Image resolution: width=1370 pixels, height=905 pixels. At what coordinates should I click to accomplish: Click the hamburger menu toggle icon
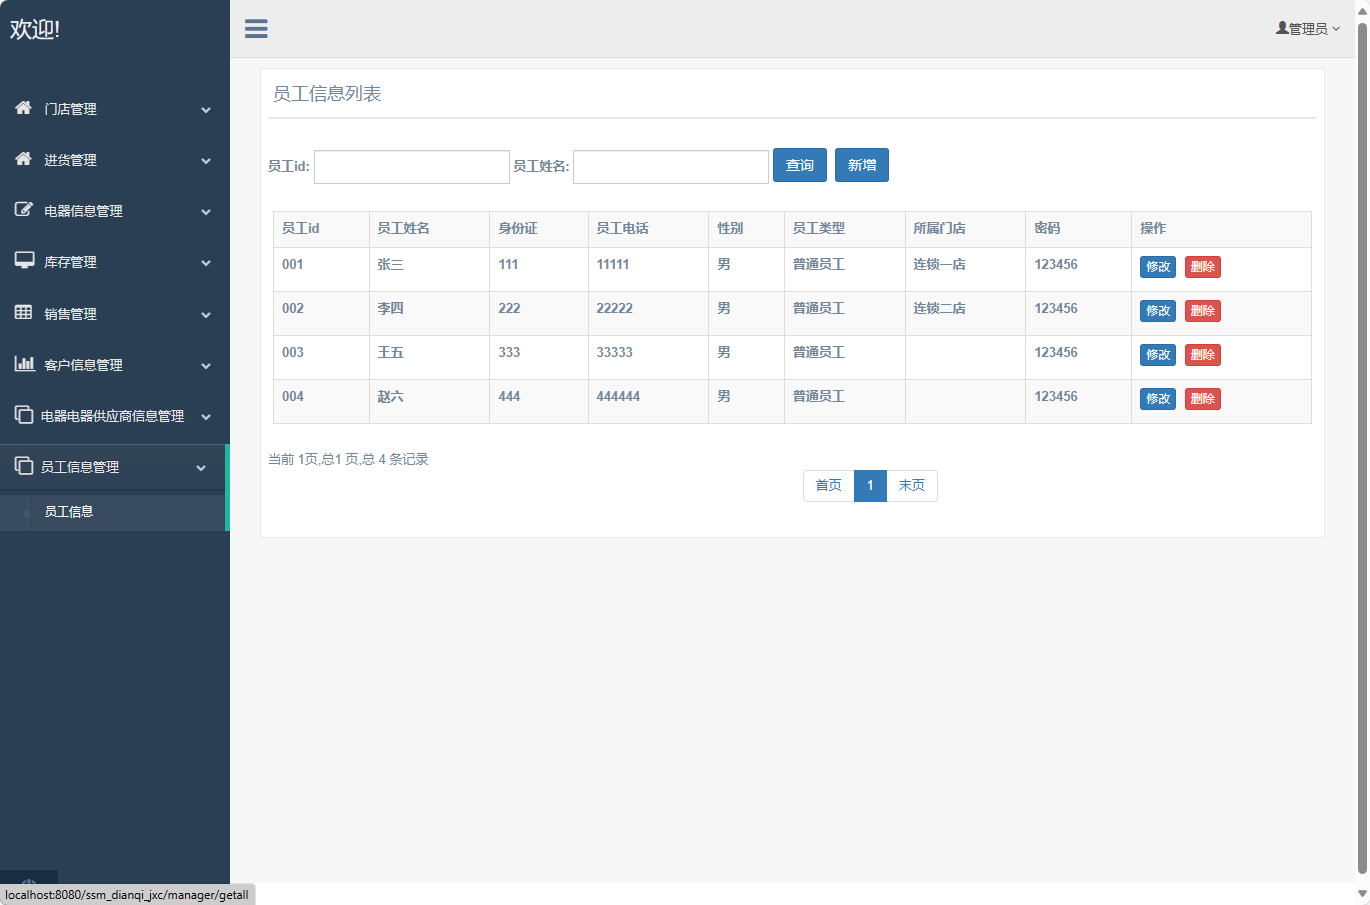click(x=256, y=29)
